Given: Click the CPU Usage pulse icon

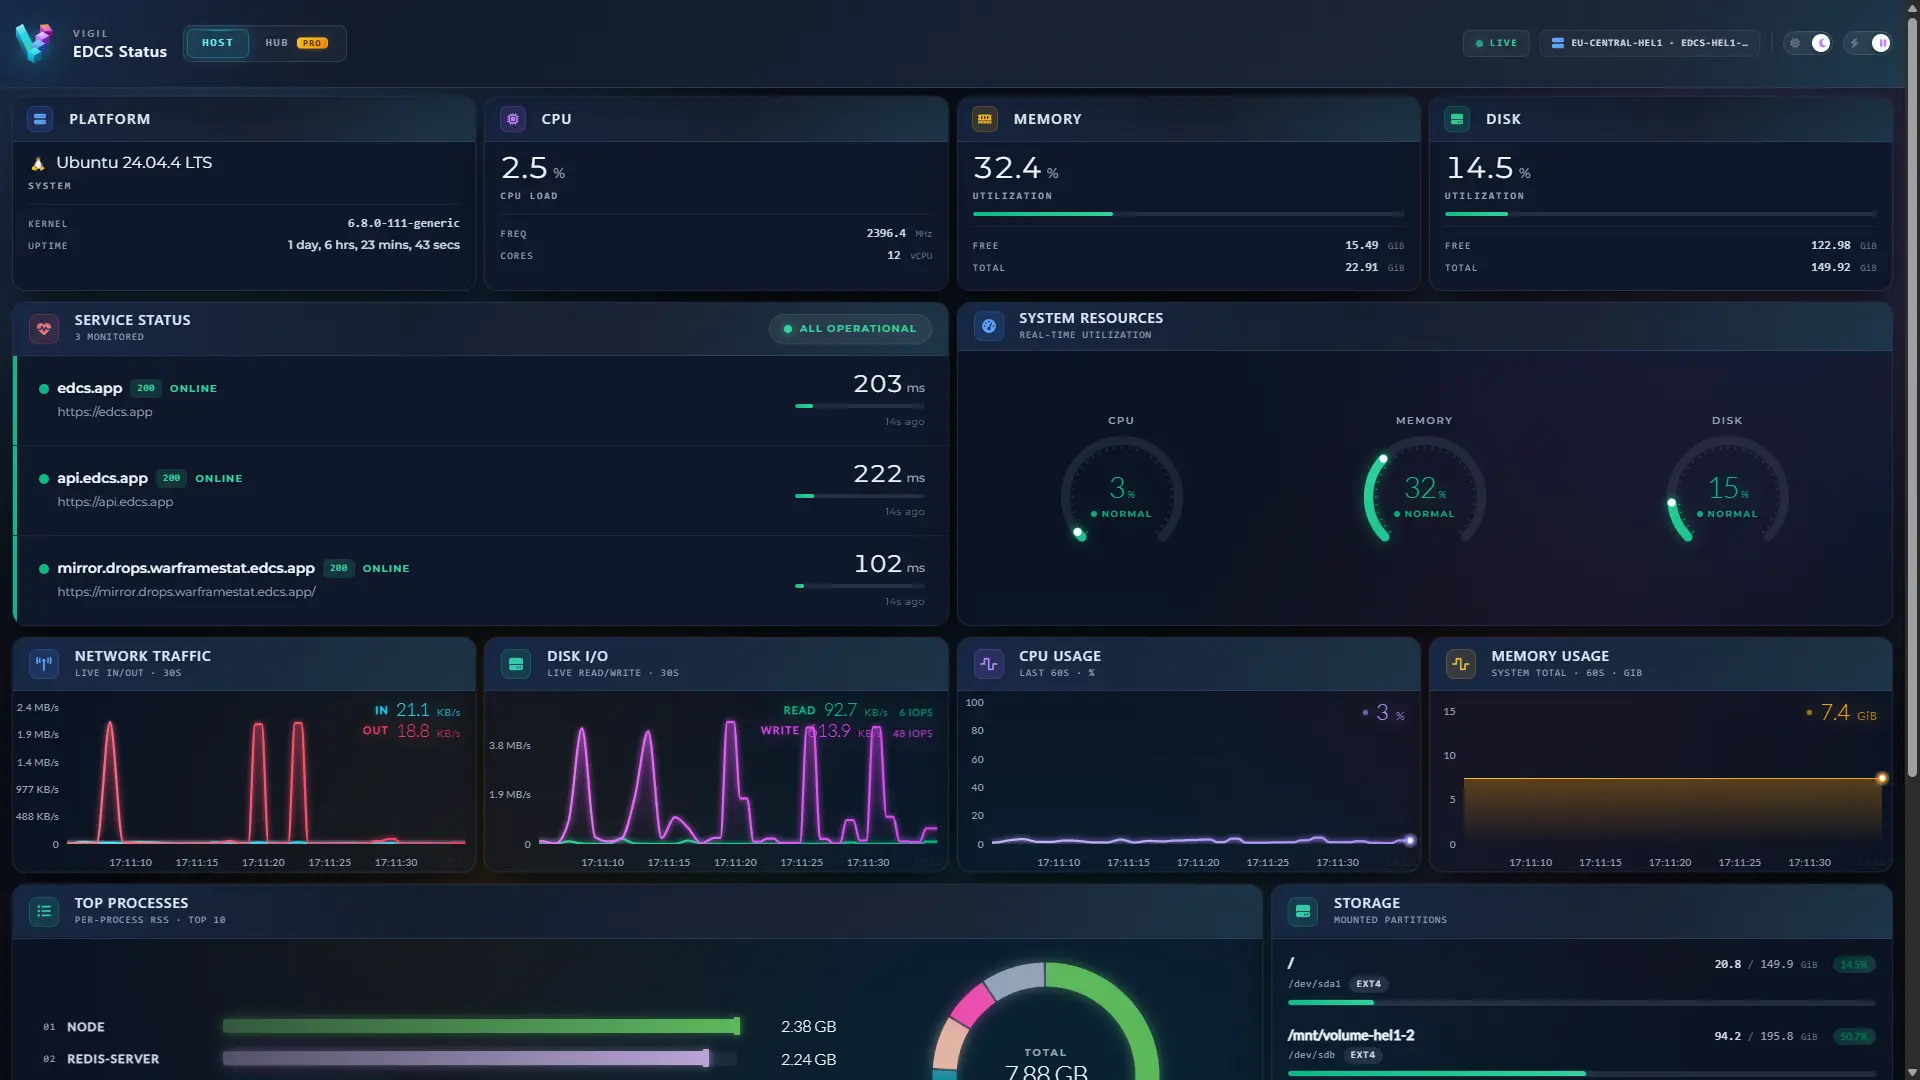Looking at the screenshot, I should click(x=989, y=663).
